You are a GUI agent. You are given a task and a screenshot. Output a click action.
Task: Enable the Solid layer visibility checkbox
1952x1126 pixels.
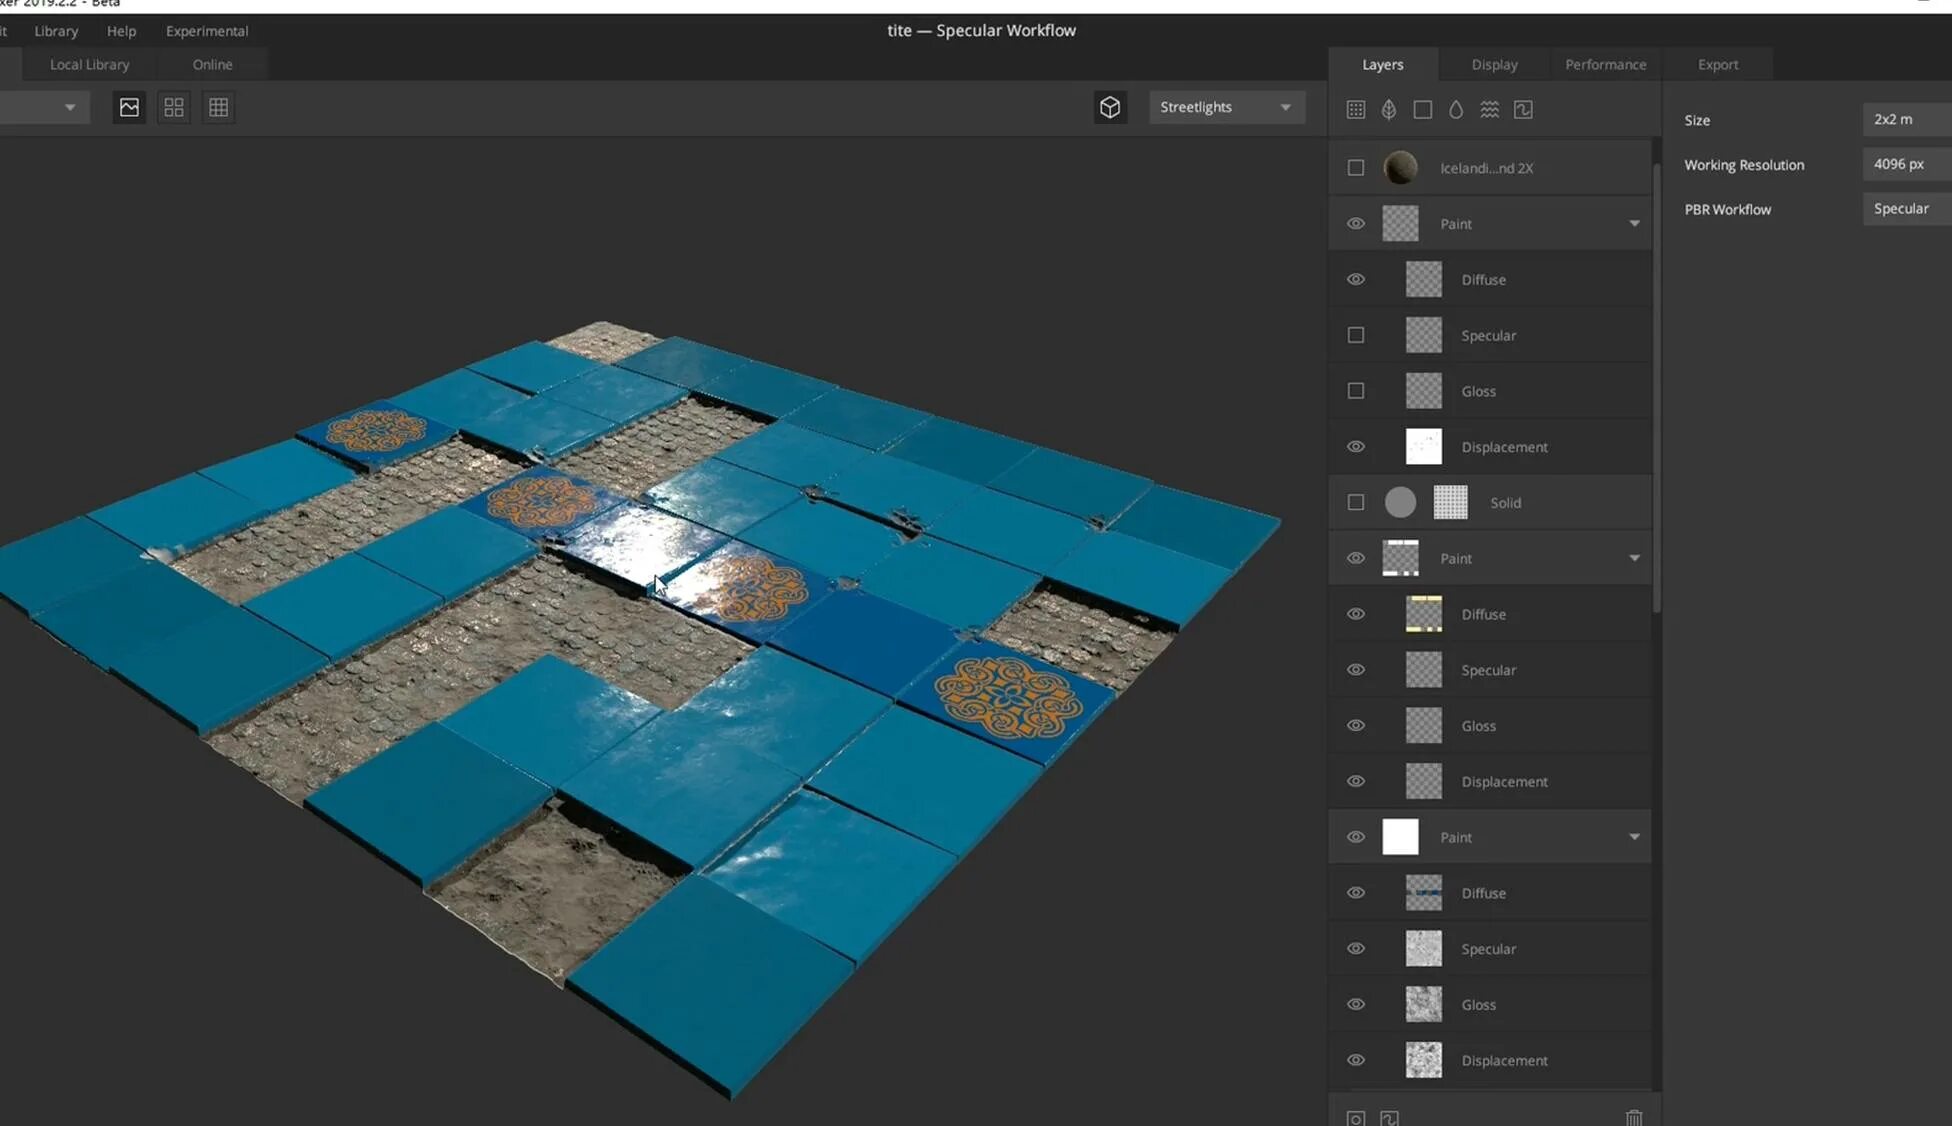coord(1355,503)
